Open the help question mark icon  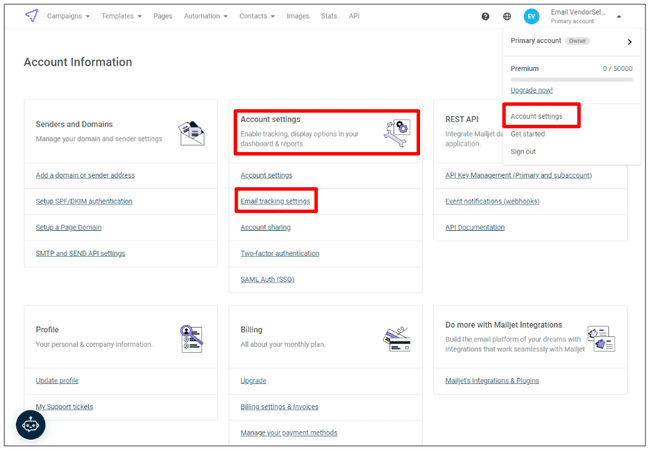(x=486, y=16)
